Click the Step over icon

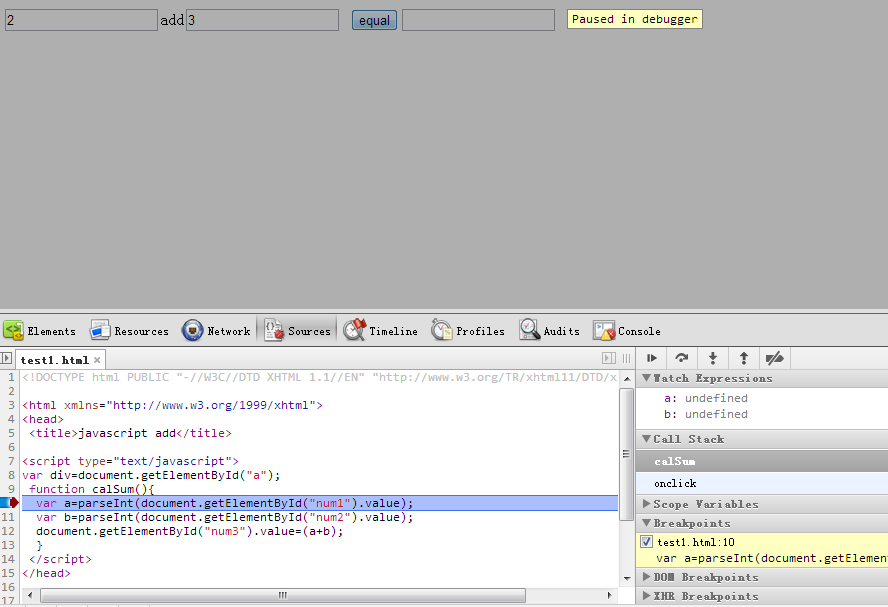coord(682,358)
